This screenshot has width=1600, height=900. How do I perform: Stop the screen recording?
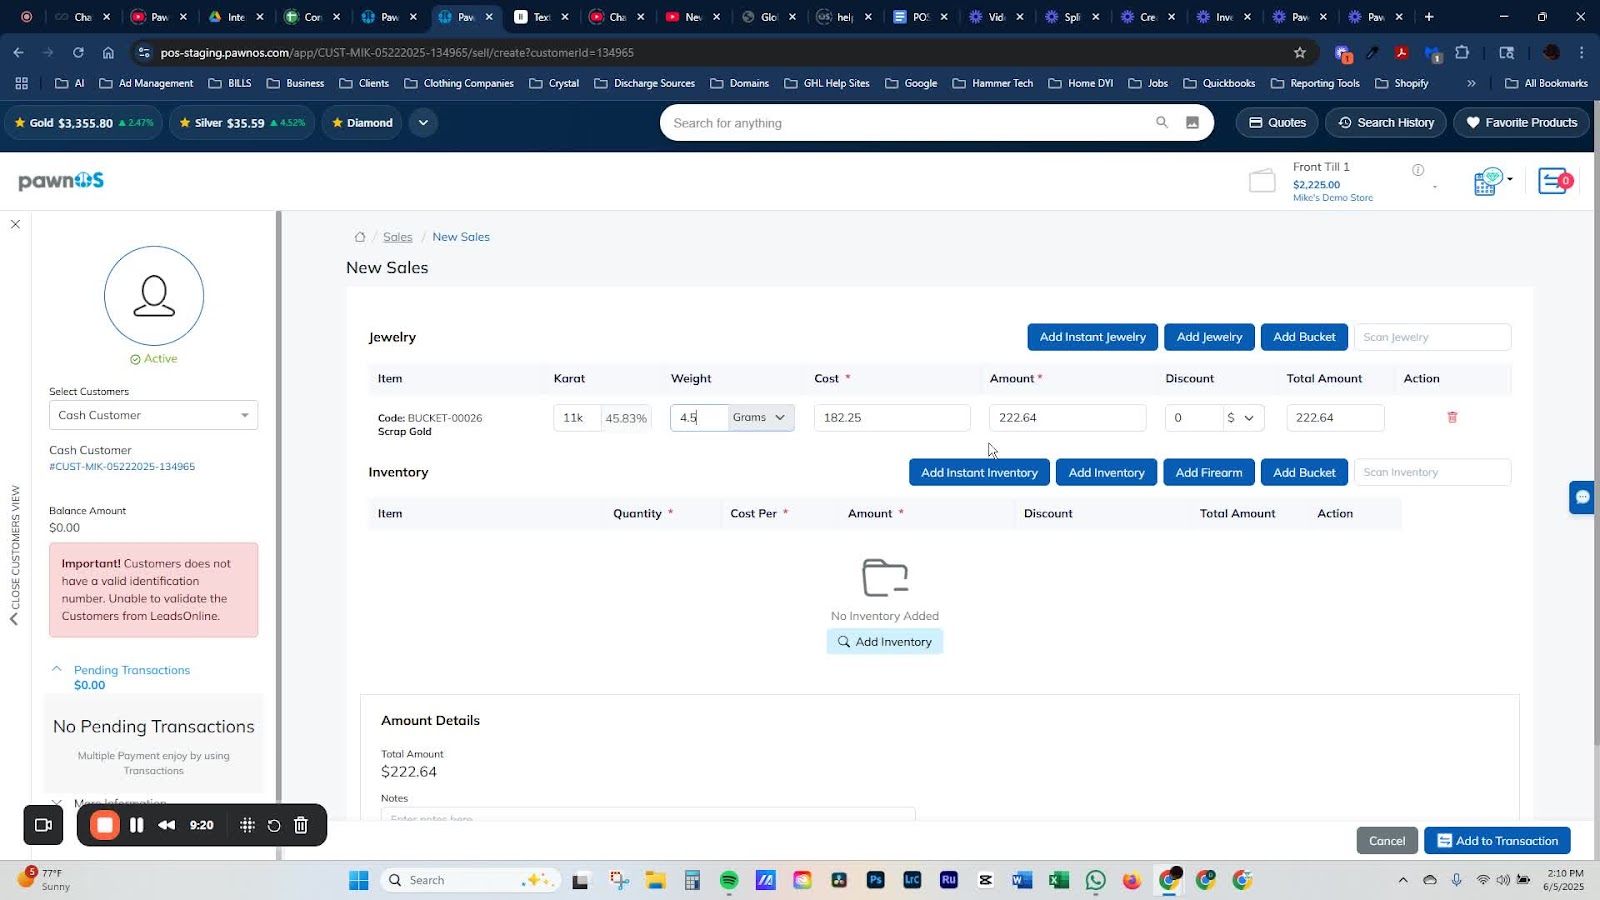[105, 825]
